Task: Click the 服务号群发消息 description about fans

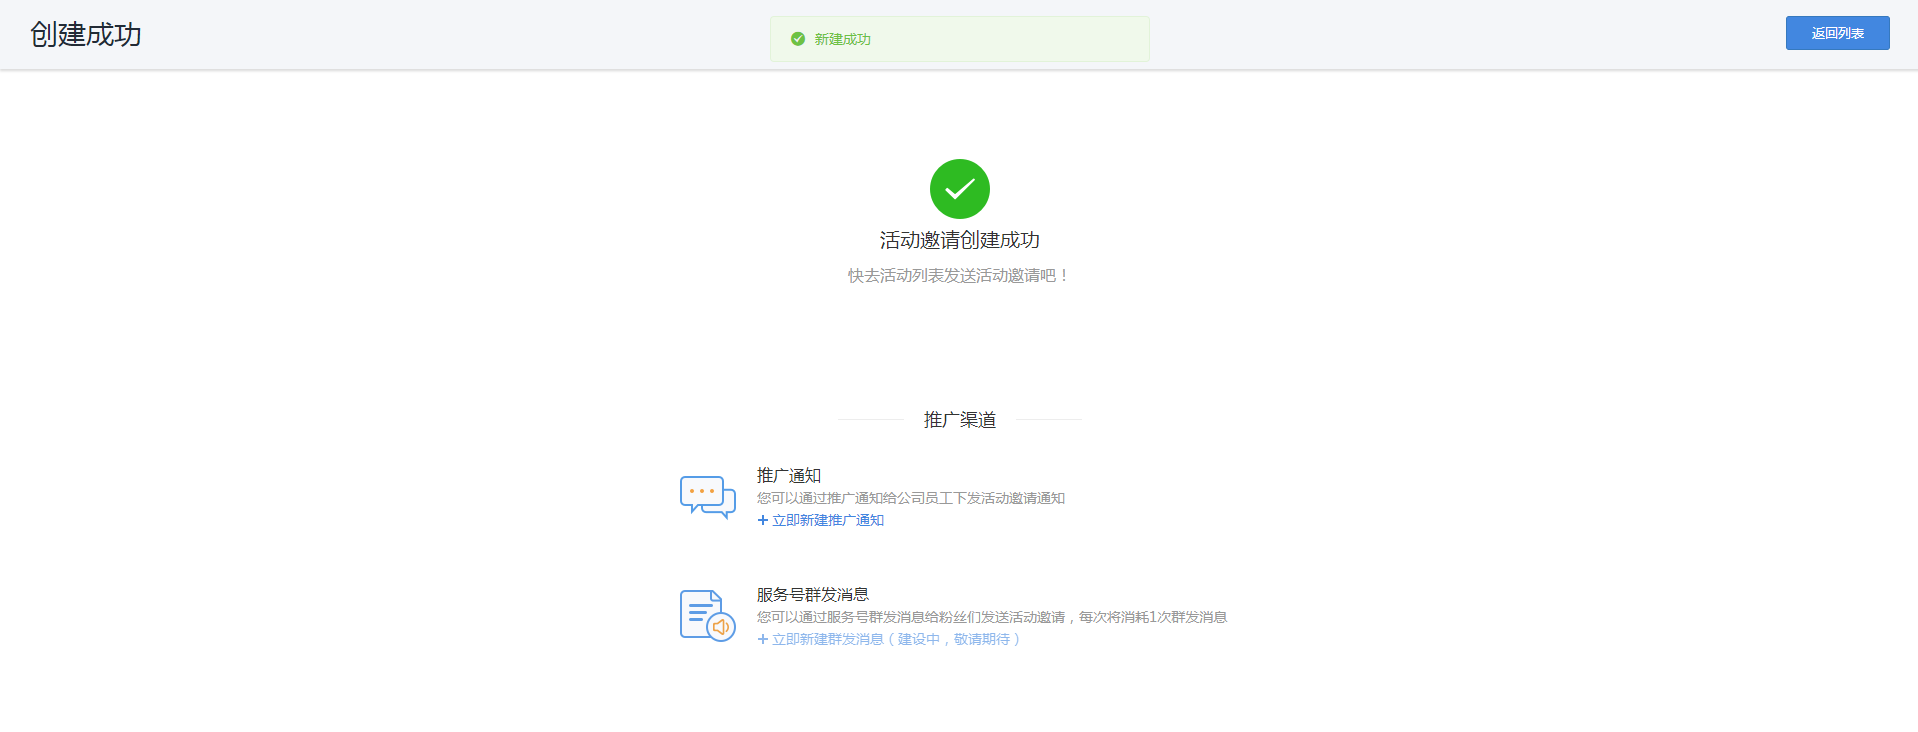Action: click(x=991, y=617)
